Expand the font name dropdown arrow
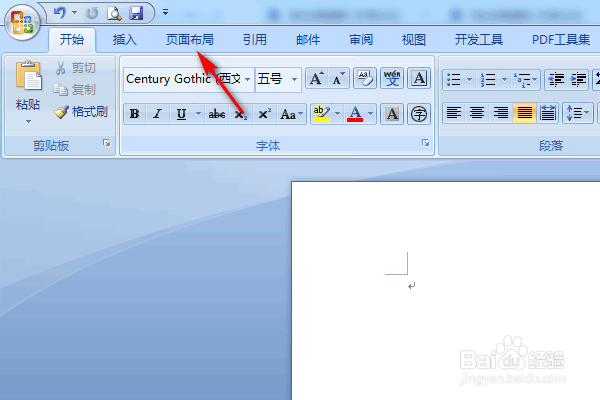Viewport: 600px width, 400px height. pyautogui.click(x=248, y=79)
